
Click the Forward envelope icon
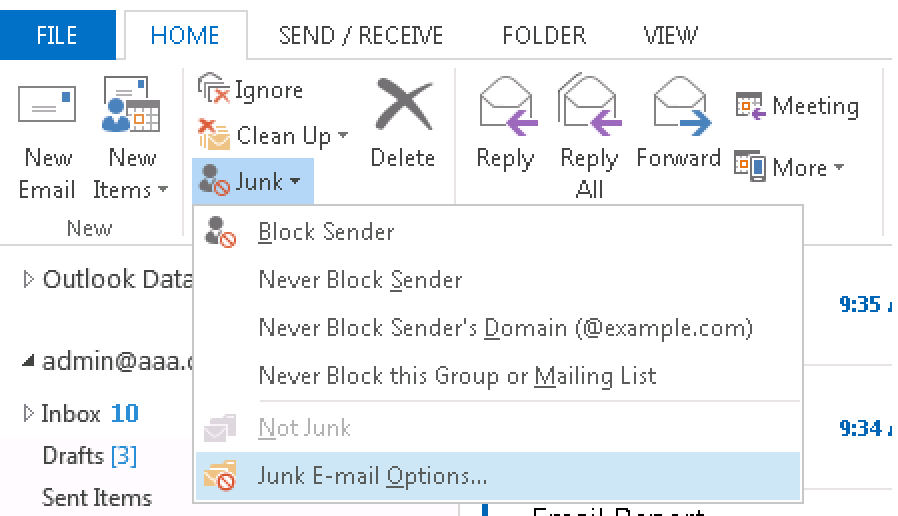tap(682, 106)
